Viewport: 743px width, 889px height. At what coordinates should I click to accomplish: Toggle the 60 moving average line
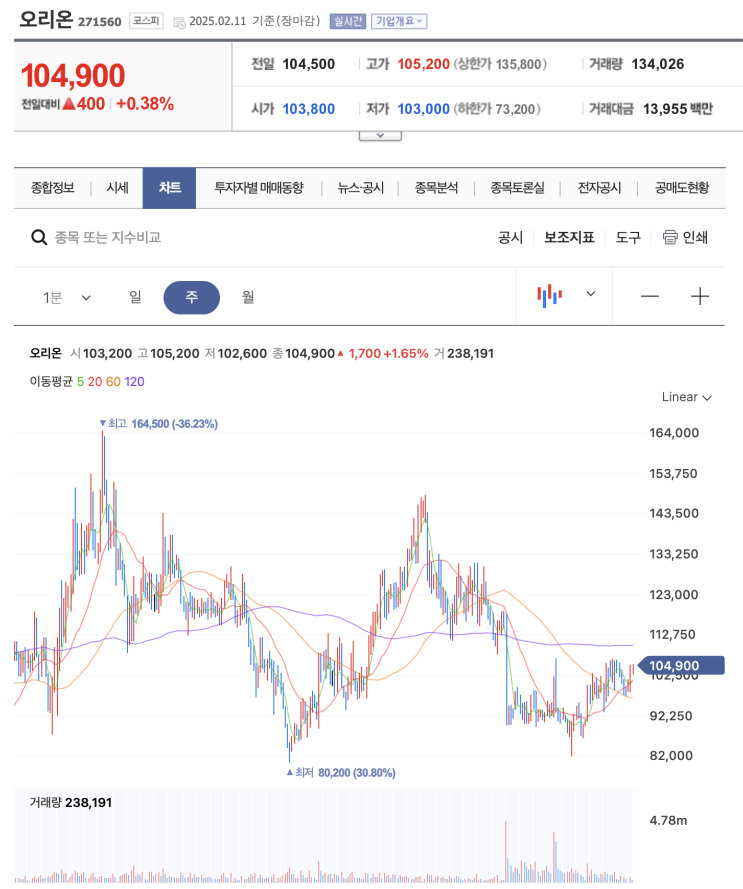(x=113, y=382)
